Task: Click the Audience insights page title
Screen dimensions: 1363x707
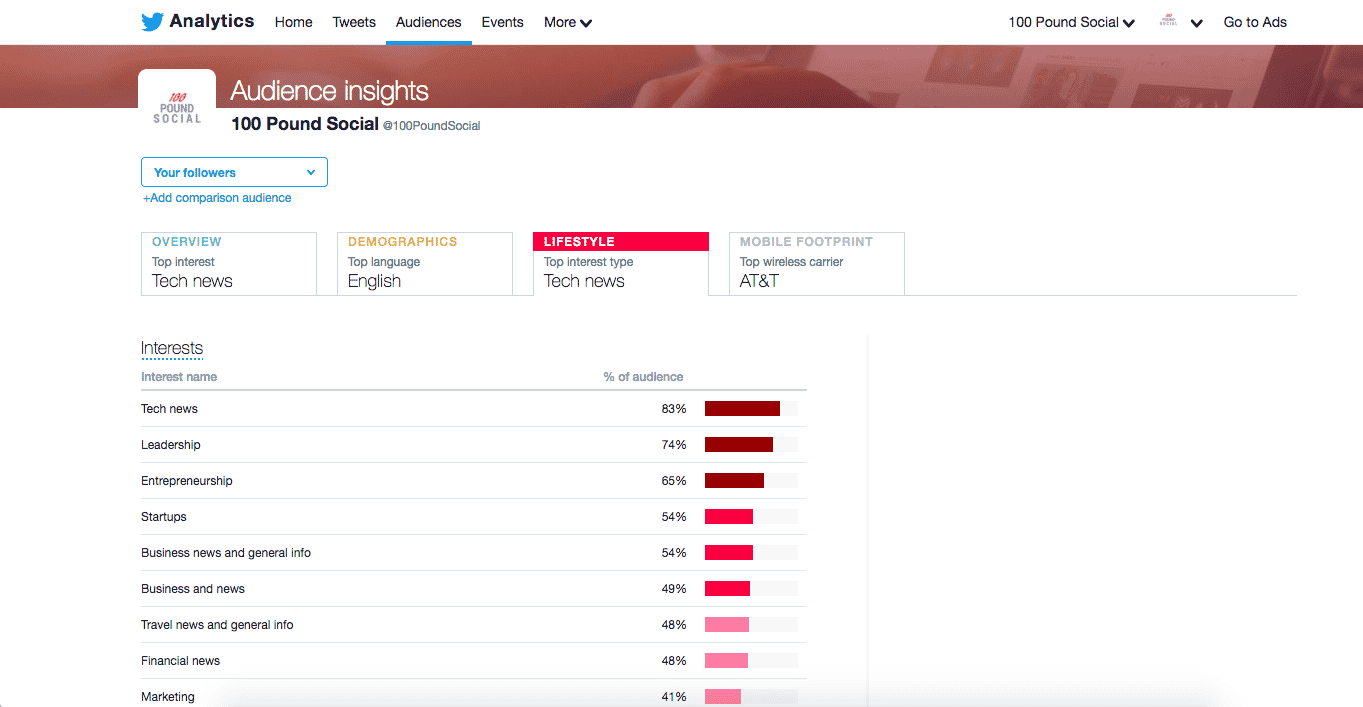Action: pyautogui.click(x=330, y=91)
